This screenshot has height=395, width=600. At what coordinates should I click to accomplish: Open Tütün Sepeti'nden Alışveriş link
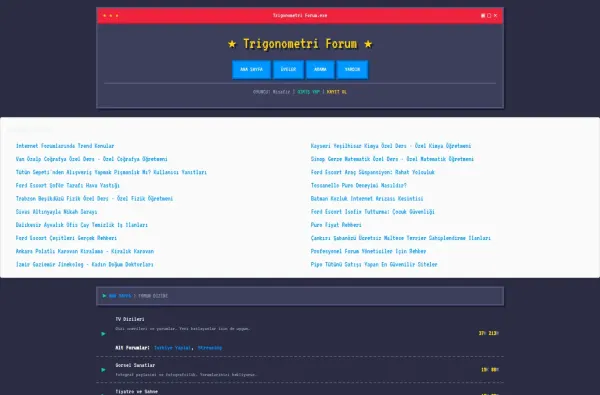pos(111,172)
